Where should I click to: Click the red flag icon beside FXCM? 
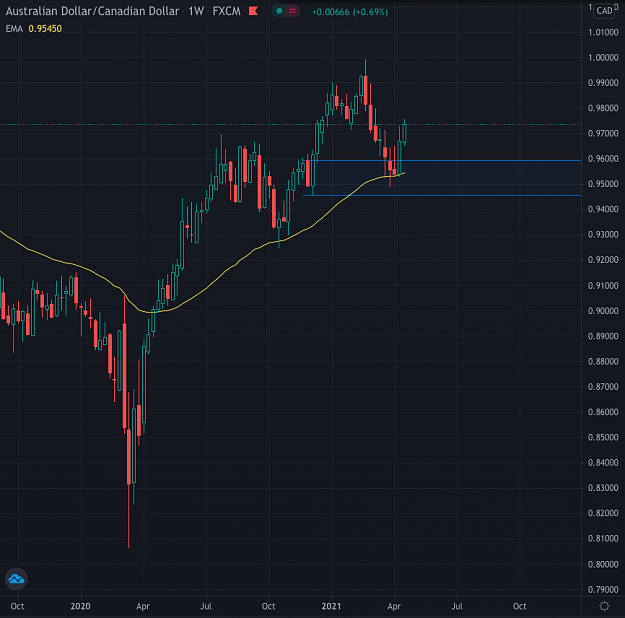click(x=253, y=11)
